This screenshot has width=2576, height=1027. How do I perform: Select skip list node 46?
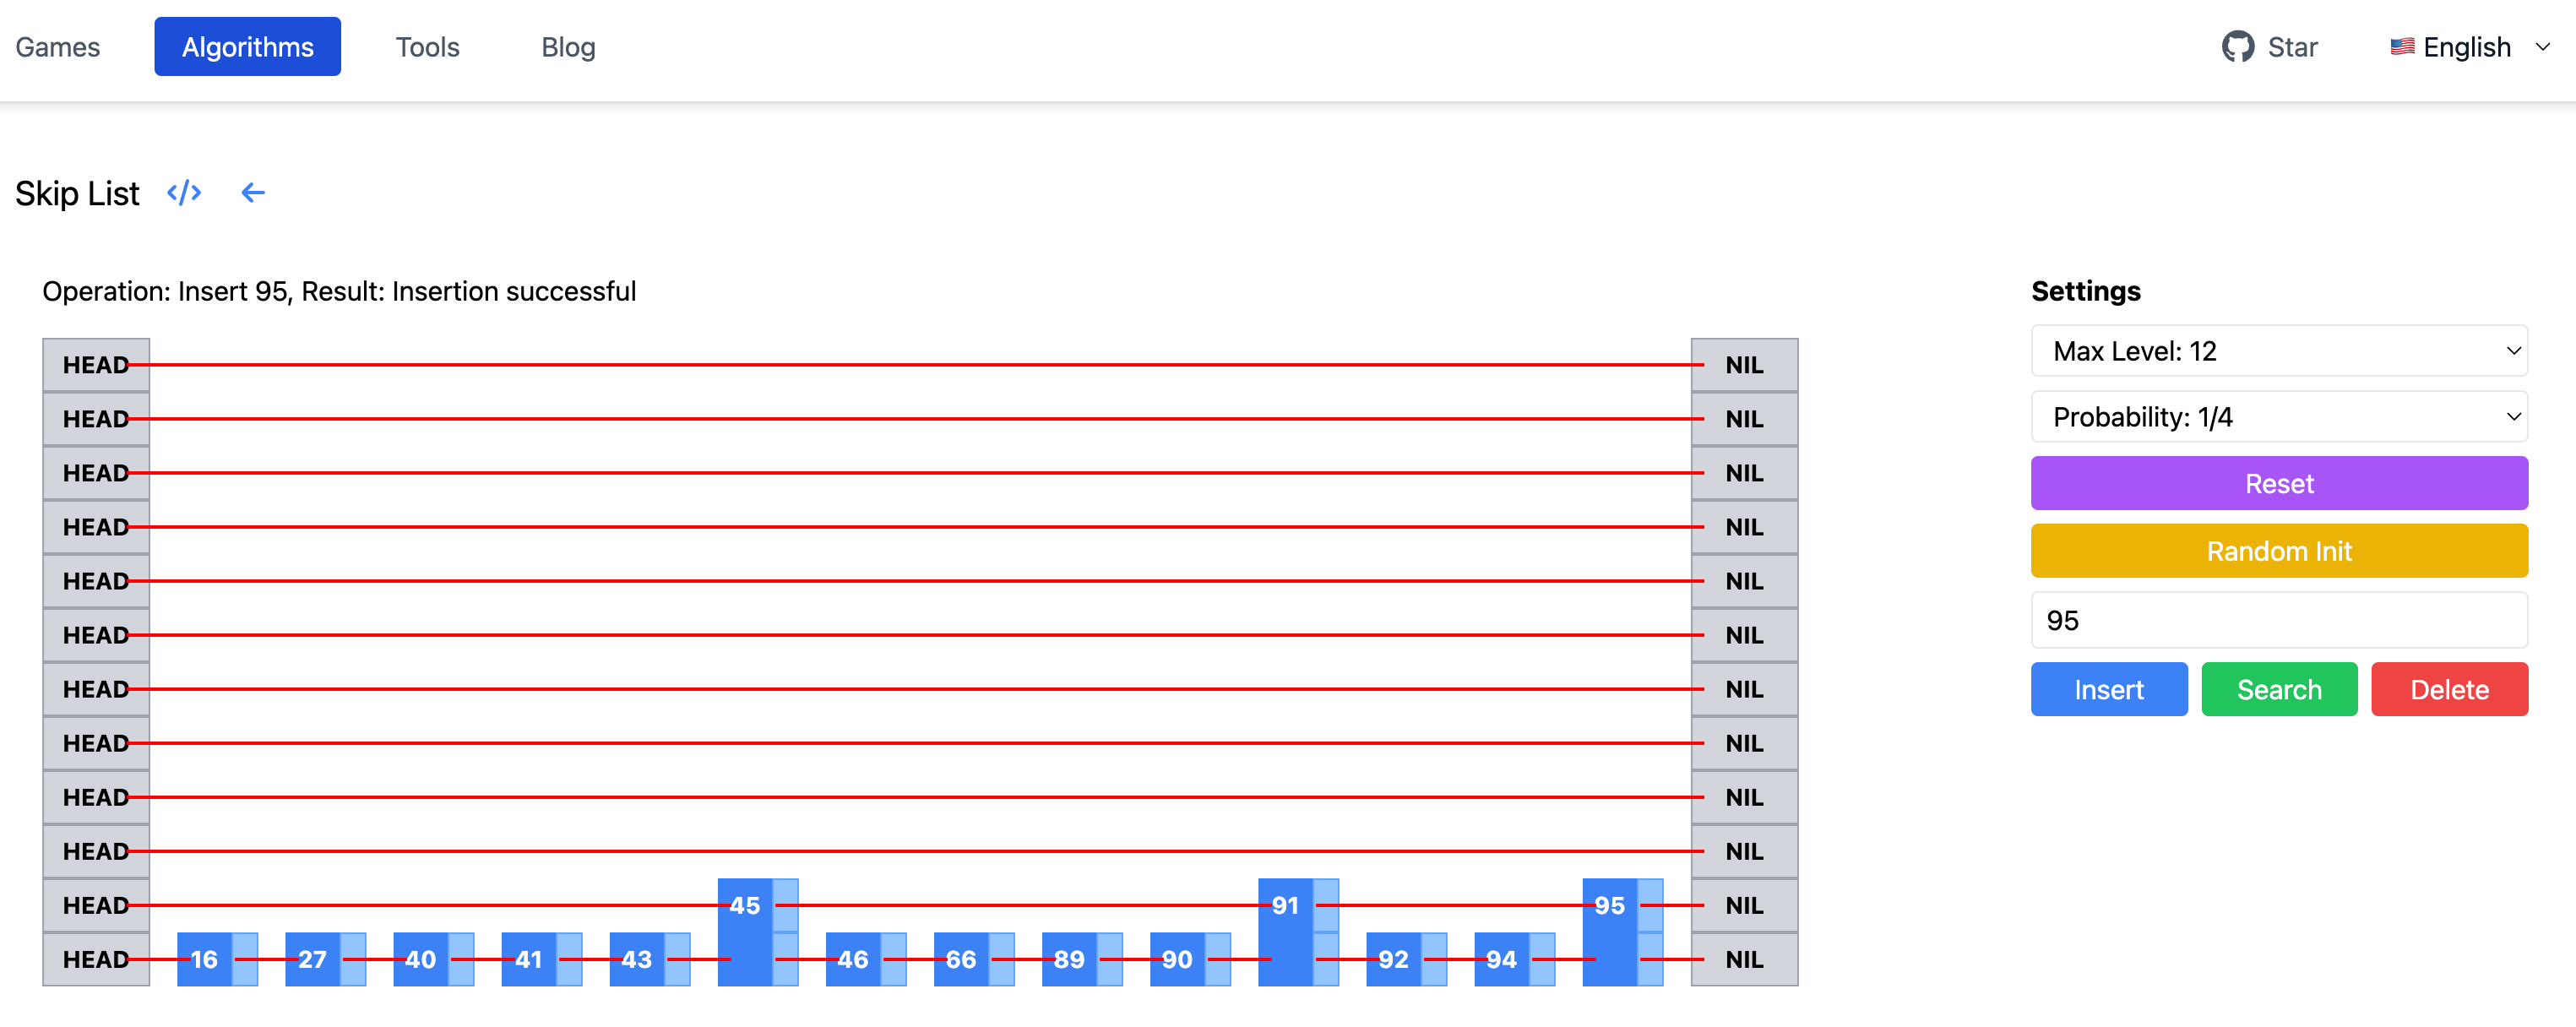(865, 960)
